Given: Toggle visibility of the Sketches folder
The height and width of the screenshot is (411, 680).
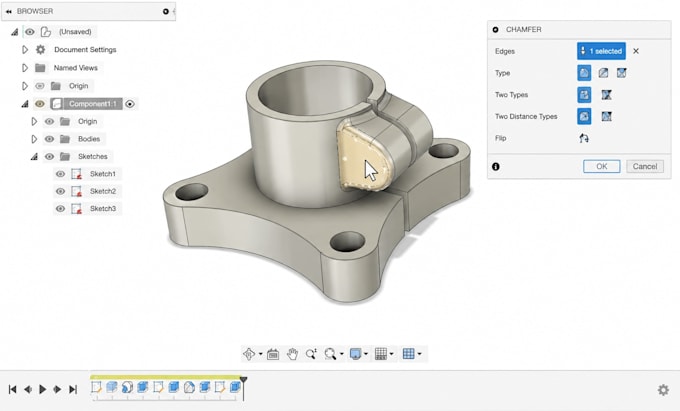Looking at the screenshot, I should (49, 156).
